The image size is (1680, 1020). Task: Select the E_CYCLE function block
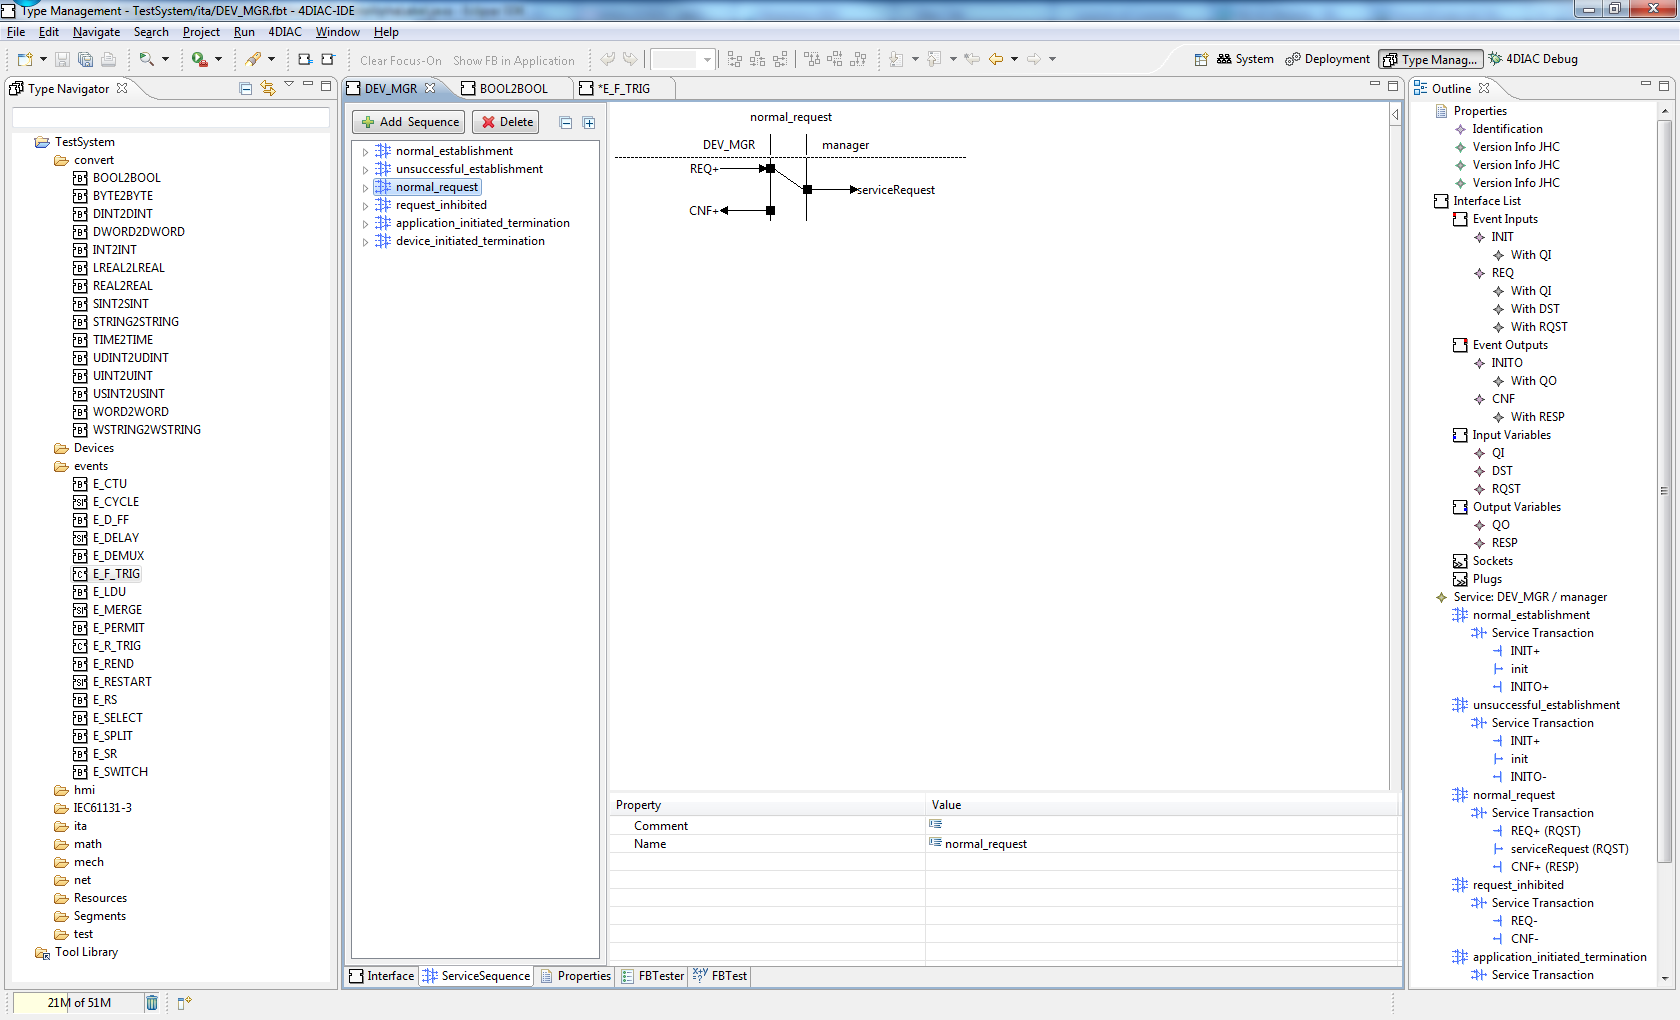click(116, 502)
